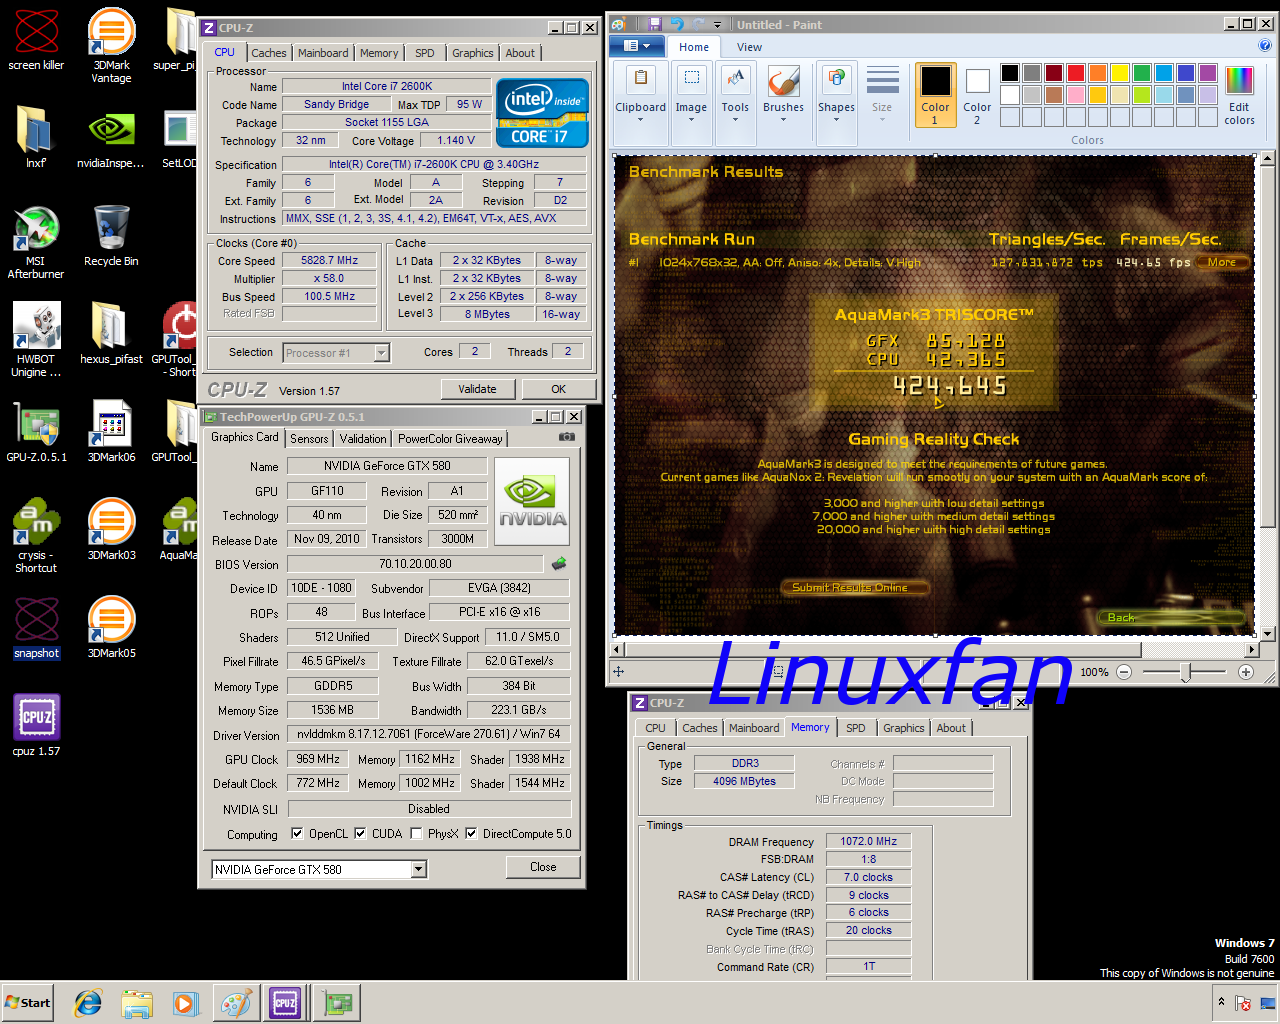Open Windows Media Player from the taskbar
Image resolution: width=1280 pixels, height=1024 pixels.
point(186,1003)
